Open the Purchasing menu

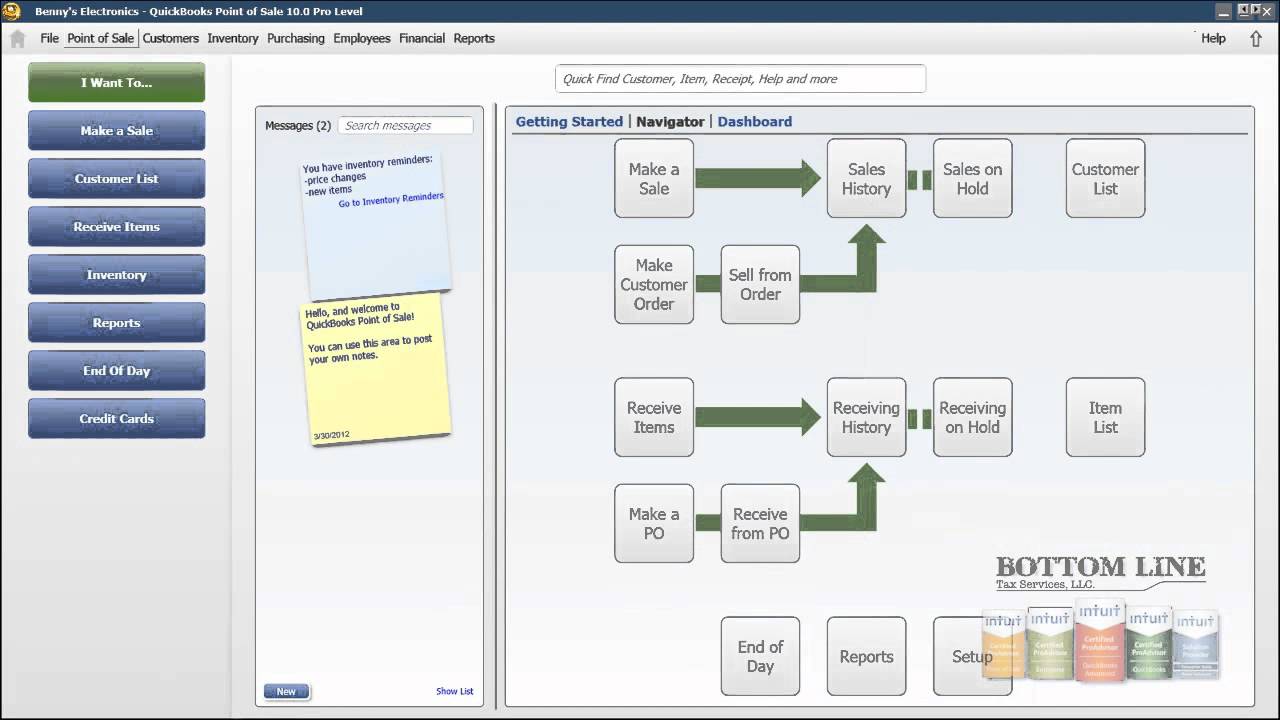296,38
